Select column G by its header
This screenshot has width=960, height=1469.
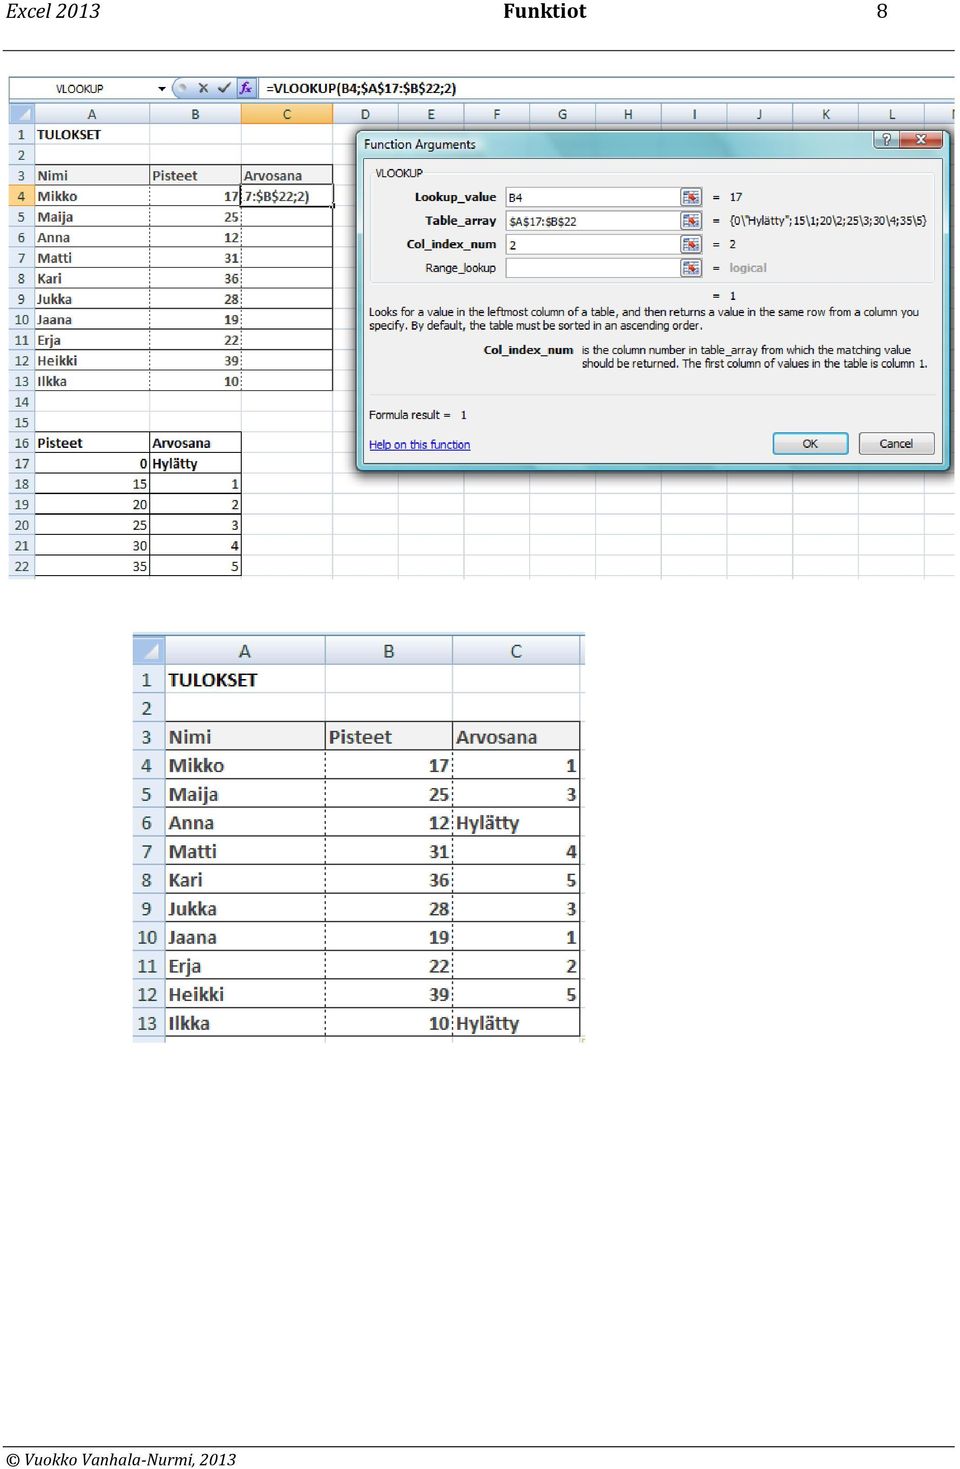click(x=562, y=114)
